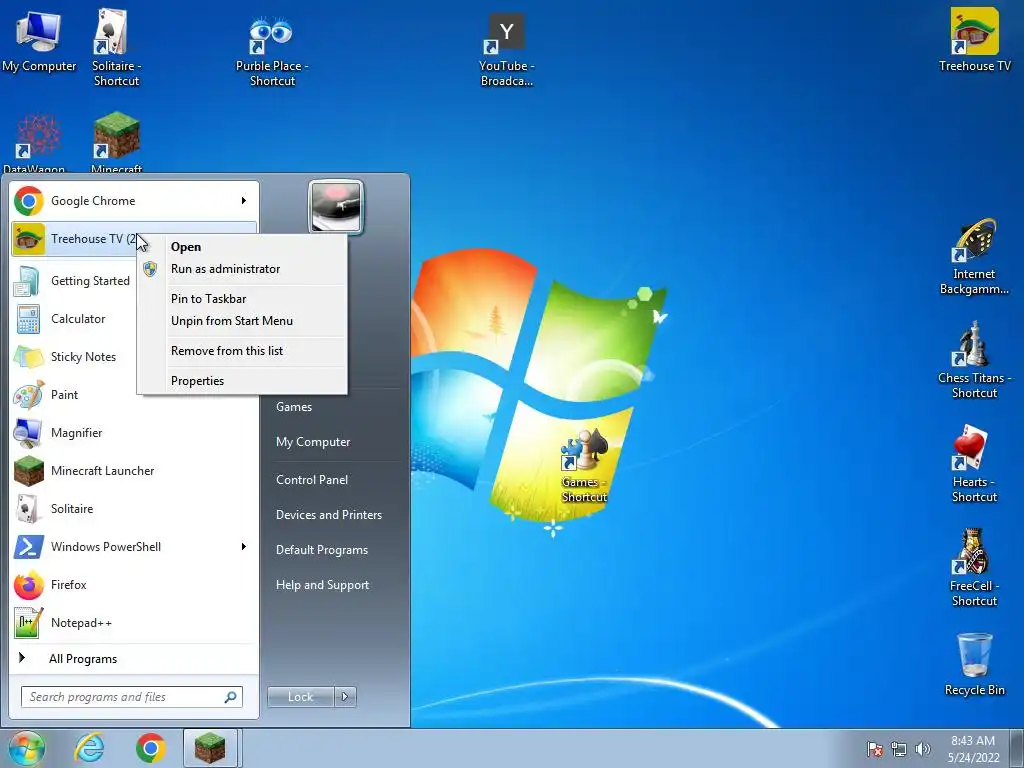Open the taskbar clock and date
Viewport: 1024px width, 768px height.
[x=973, y=749]
